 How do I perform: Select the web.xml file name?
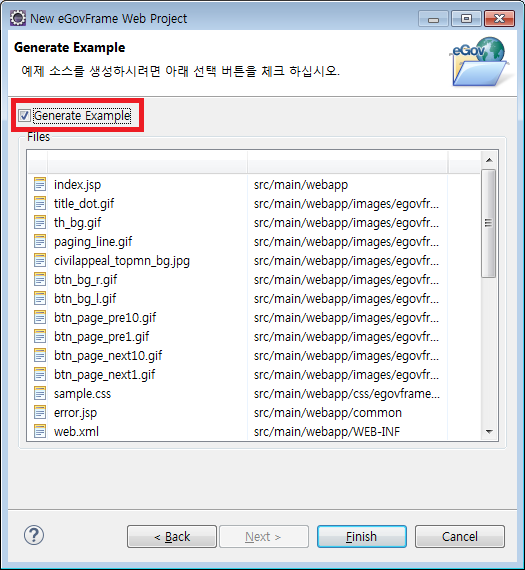click(x=76, y=431)
